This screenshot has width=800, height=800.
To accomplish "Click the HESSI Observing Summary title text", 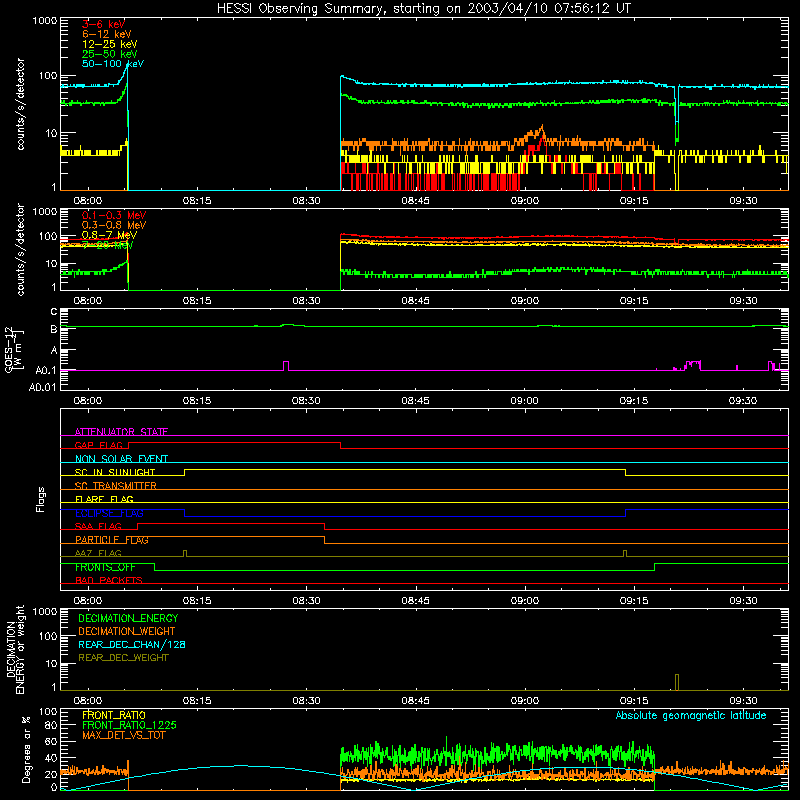I will 423,9.
